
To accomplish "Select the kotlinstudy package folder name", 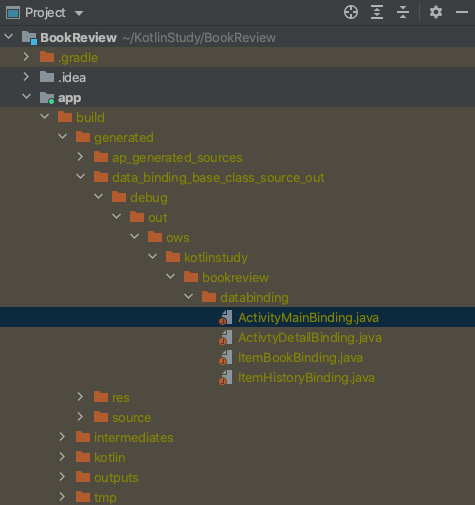I will [216, 257].
